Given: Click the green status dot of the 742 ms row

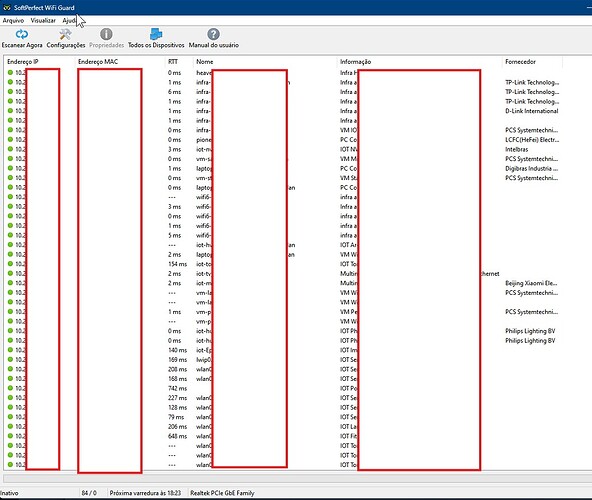Looking at the screenshot, I should coord(10,388).
